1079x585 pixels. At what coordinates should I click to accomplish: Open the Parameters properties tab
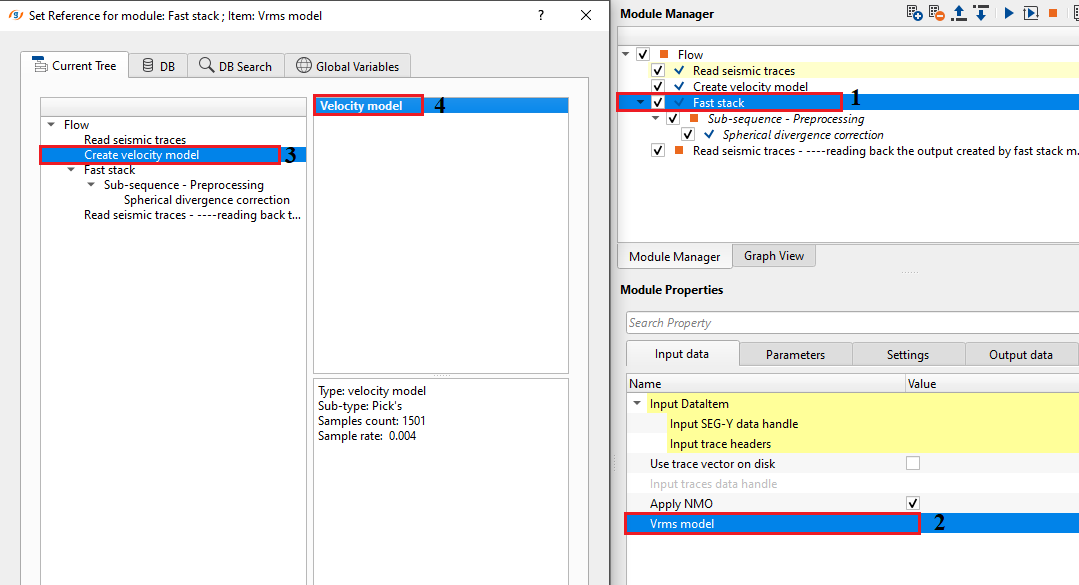pyautogui.click(x=795, y=354)
